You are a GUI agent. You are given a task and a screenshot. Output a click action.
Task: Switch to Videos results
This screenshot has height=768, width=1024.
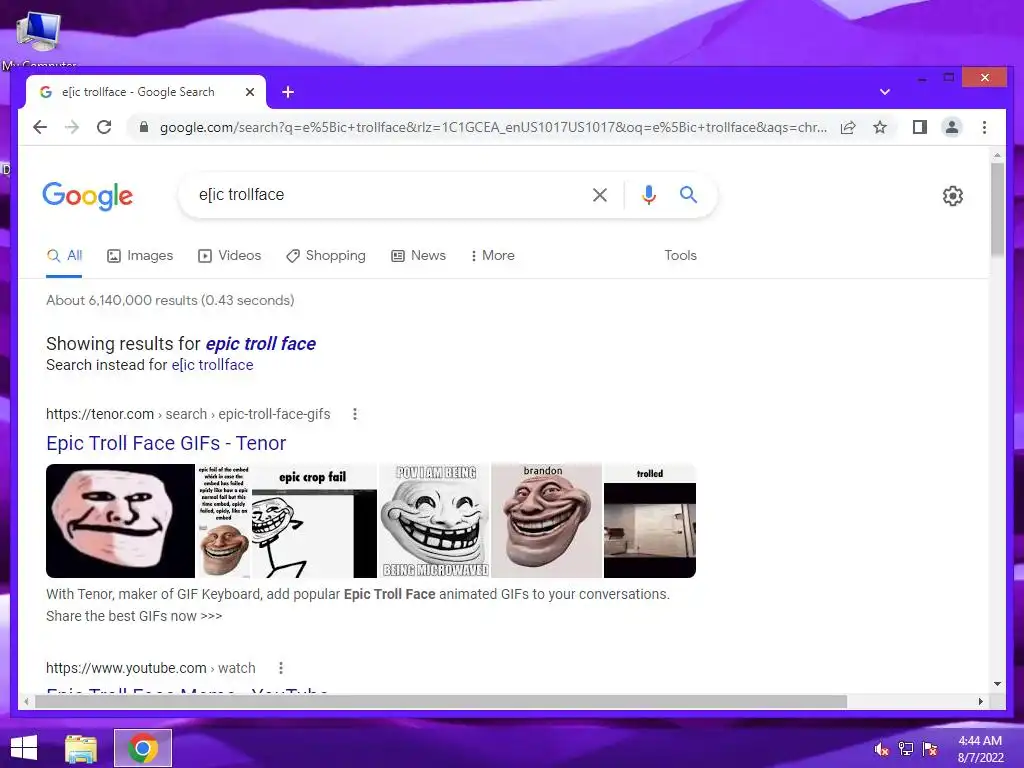(x=229, y=255)
